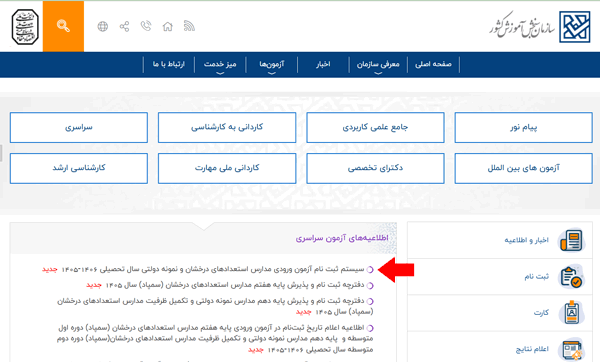Expand the میز خدمت menu
Viewport: 600px width, 362px height.
(x=220, y=65)
